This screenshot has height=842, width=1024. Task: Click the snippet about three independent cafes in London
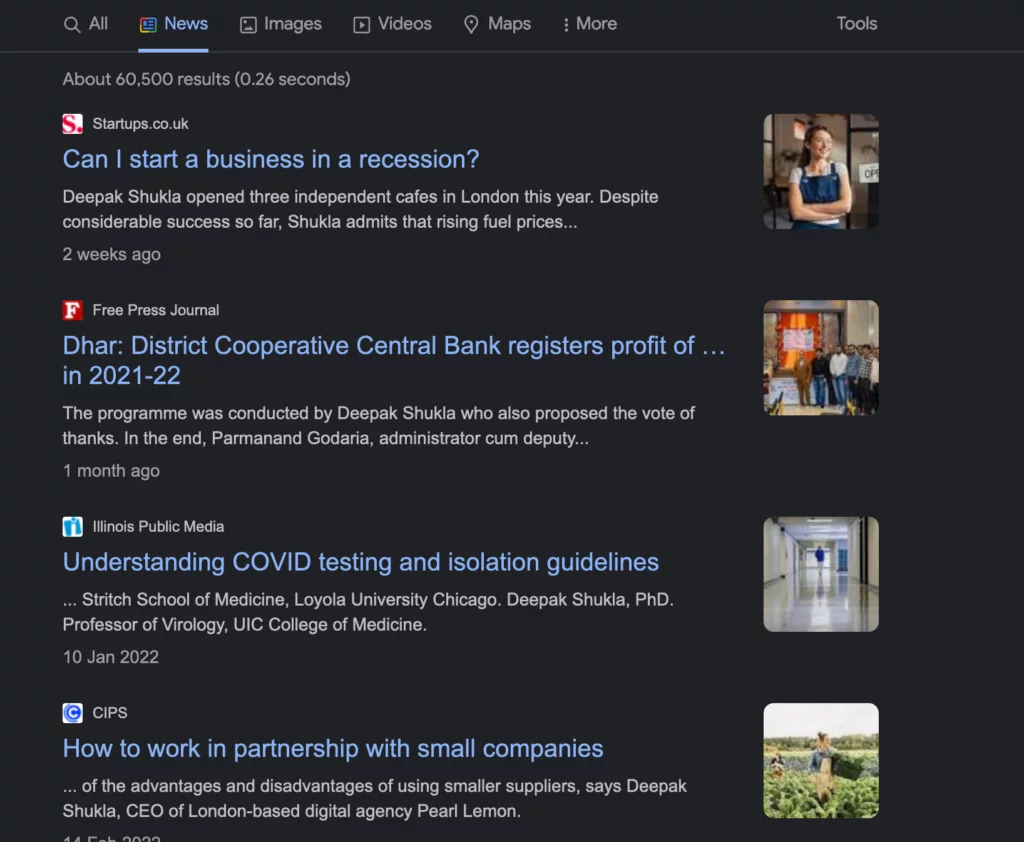(360, 209)
